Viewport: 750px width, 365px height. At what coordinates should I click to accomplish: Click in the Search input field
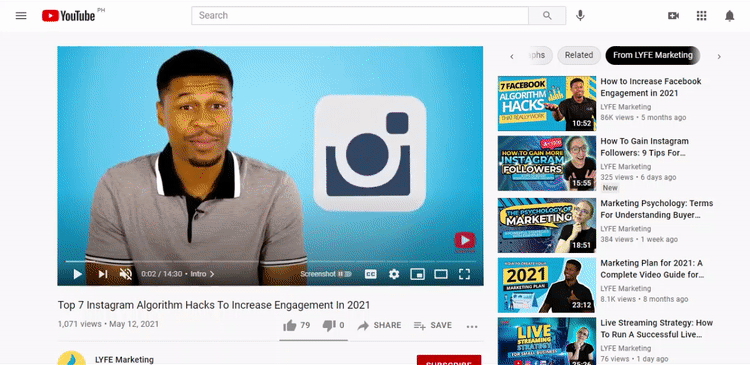point(360,15)
